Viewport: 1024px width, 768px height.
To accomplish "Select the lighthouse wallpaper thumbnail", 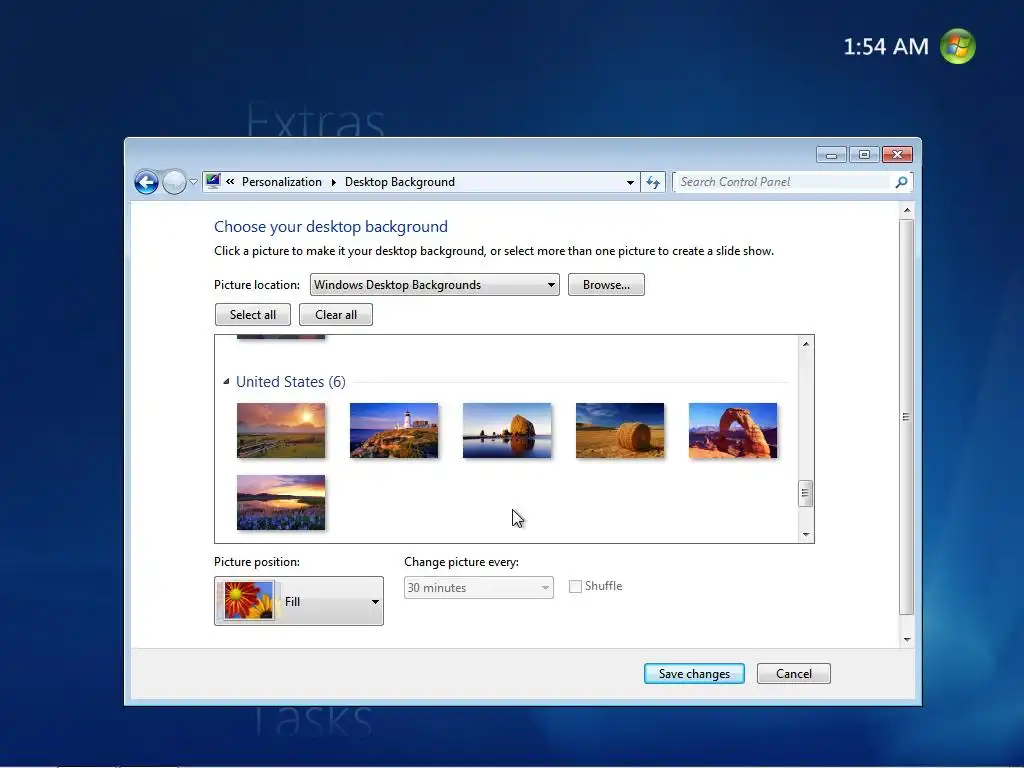I will 394,430.
